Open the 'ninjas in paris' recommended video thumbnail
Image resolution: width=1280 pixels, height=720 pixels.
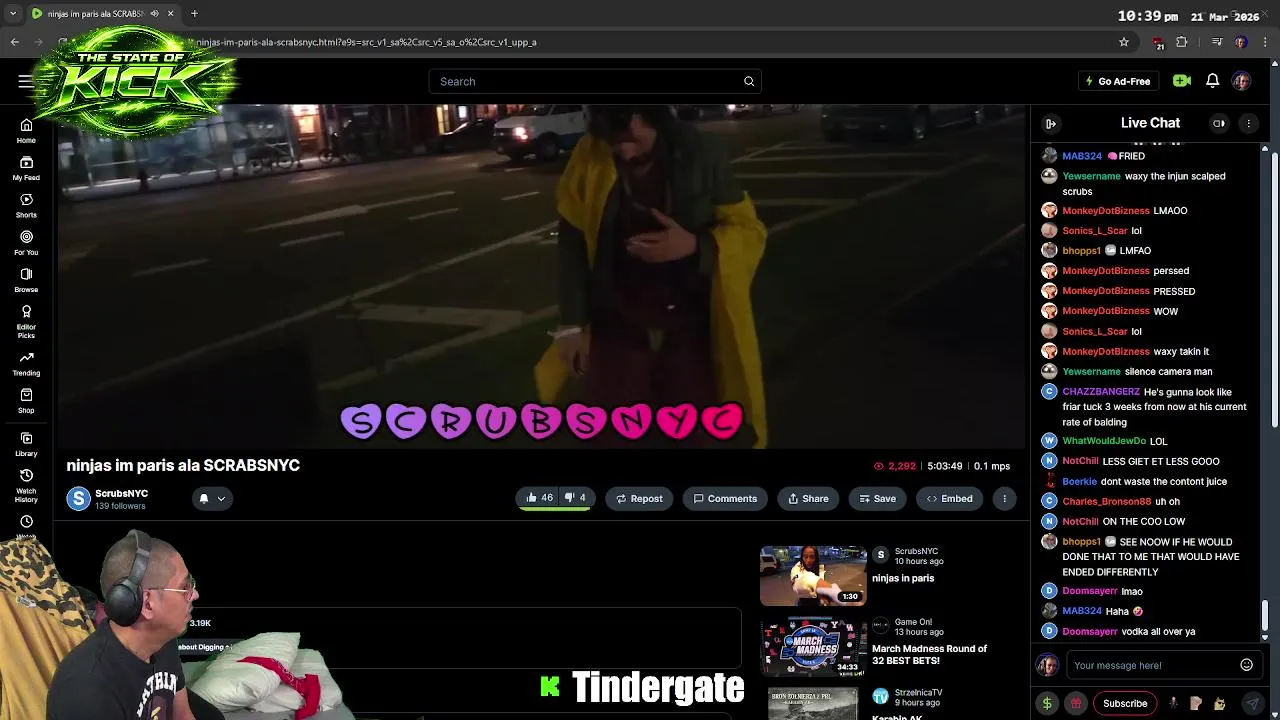813,575
